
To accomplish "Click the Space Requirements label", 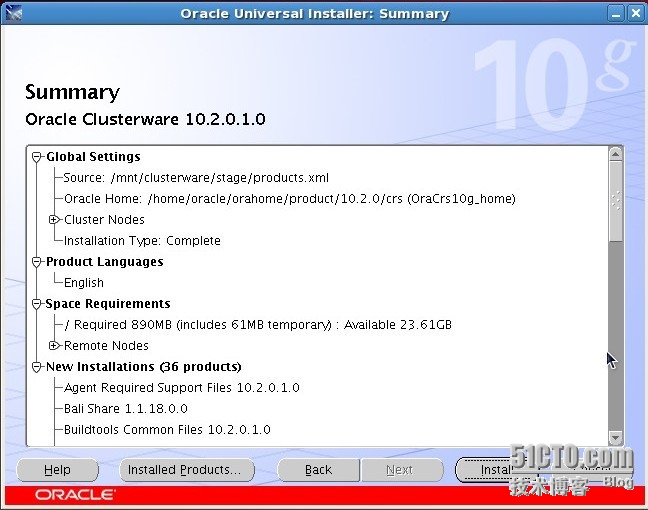I will tap(108, 304).
